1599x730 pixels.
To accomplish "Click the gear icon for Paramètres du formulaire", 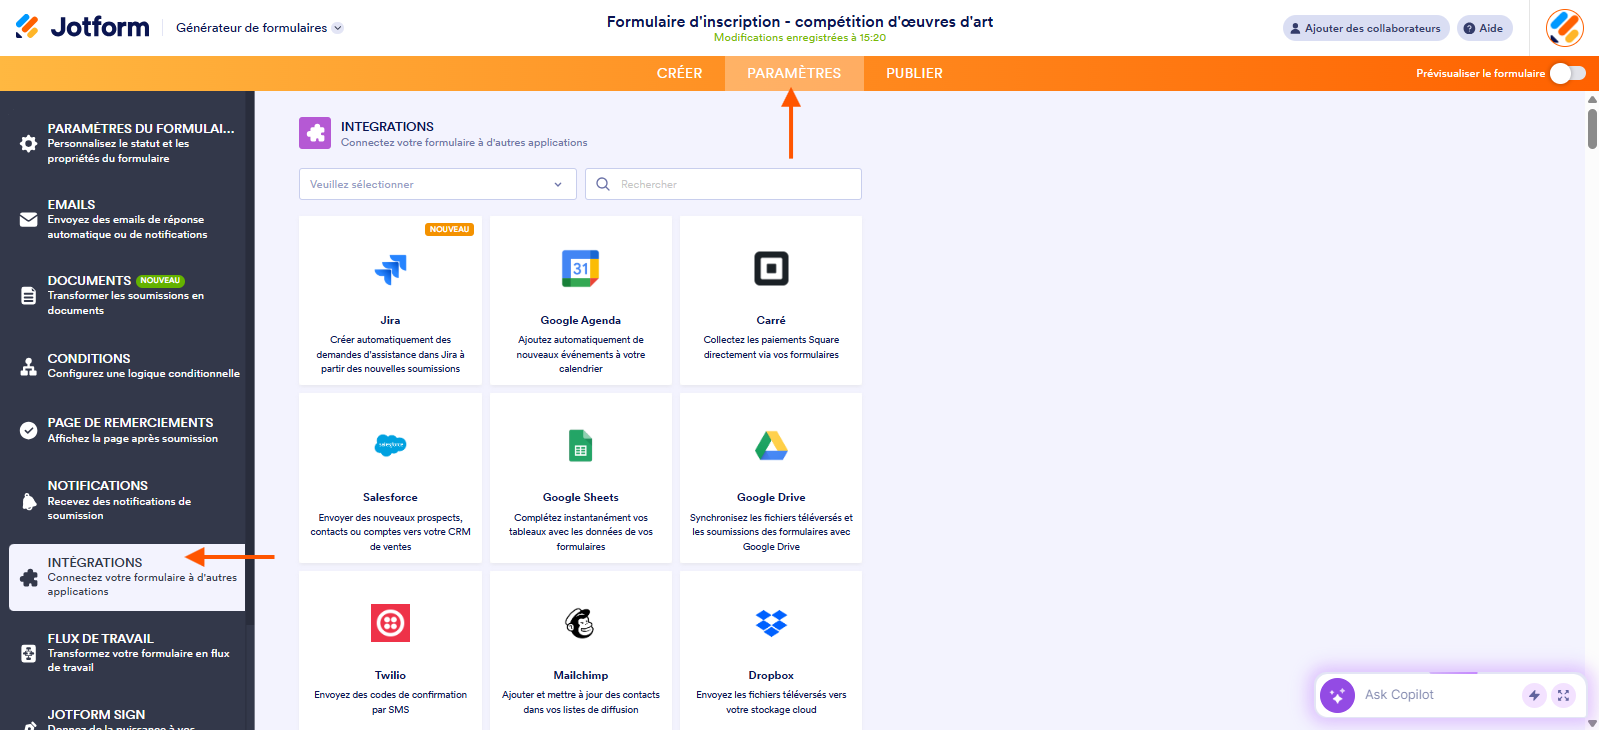I will click(x=29, y=144).
